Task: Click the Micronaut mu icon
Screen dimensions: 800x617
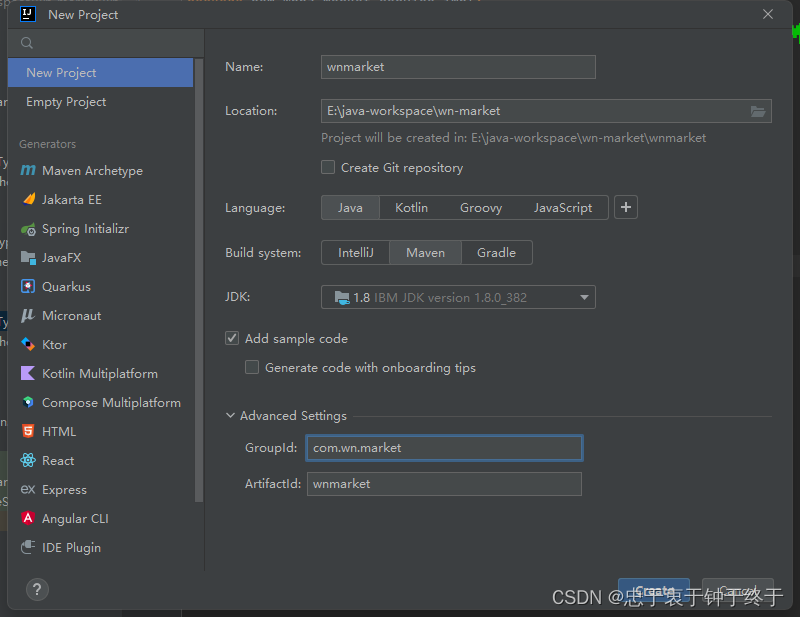Action: [x=28, y=315]
